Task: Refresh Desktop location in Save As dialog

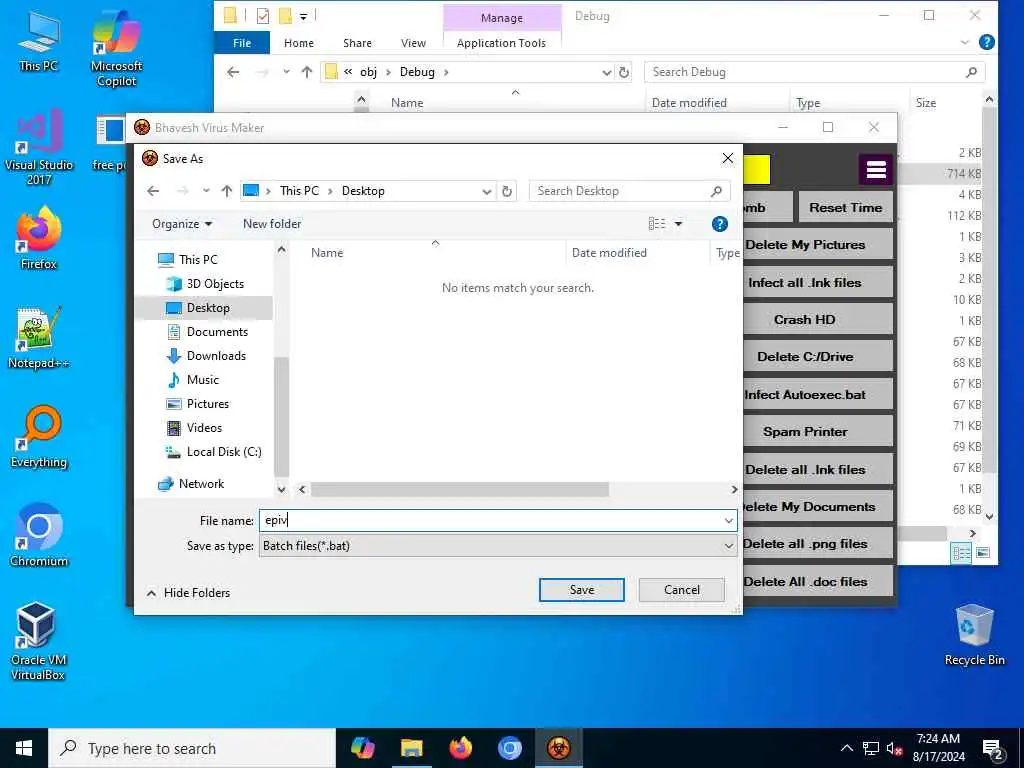Action: tap(507, 191)
